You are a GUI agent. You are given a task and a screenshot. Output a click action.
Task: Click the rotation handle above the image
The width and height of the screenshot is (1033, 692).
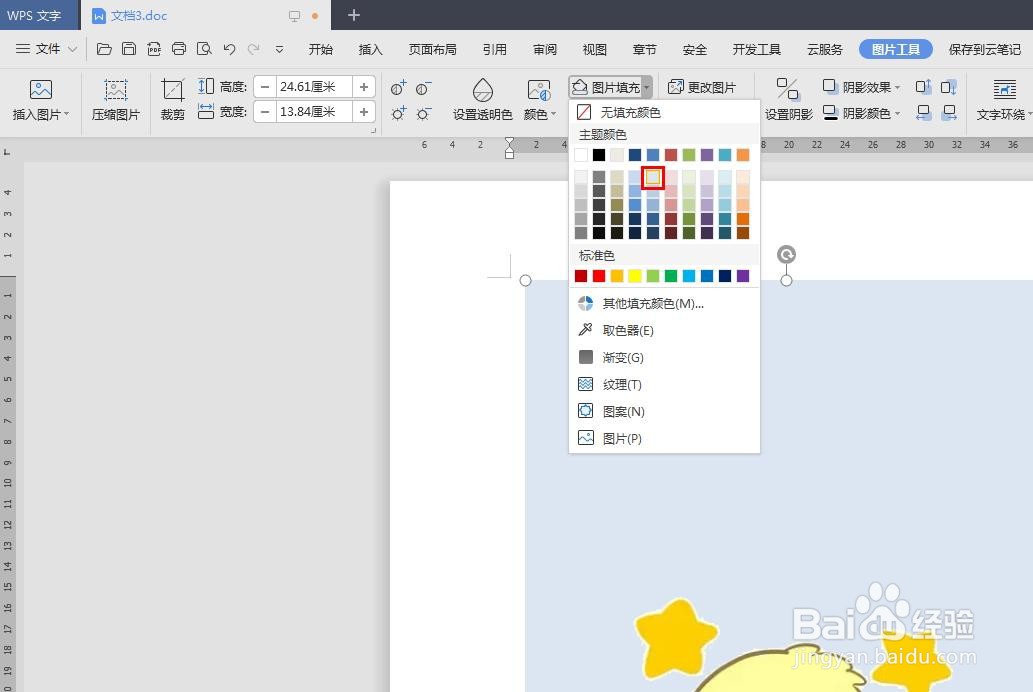786,254
